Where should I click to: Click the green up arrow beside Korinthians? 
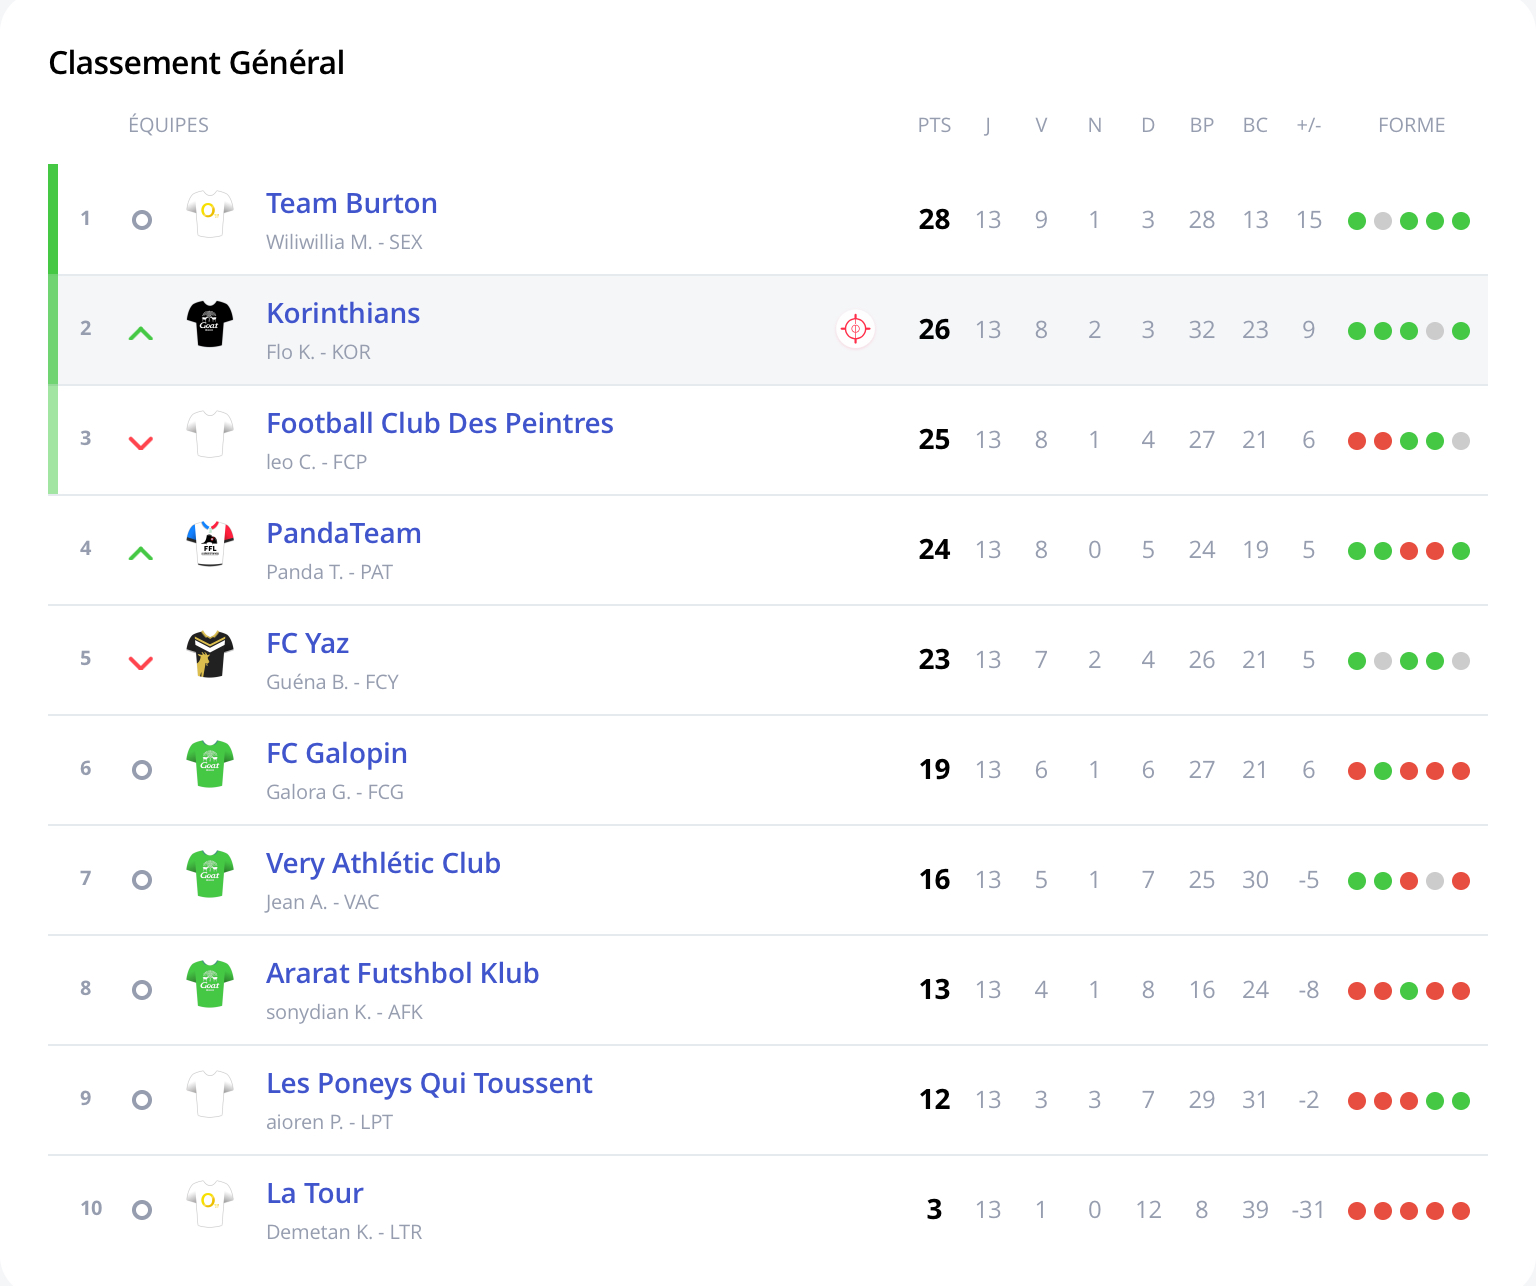click(x=141, y=333)
